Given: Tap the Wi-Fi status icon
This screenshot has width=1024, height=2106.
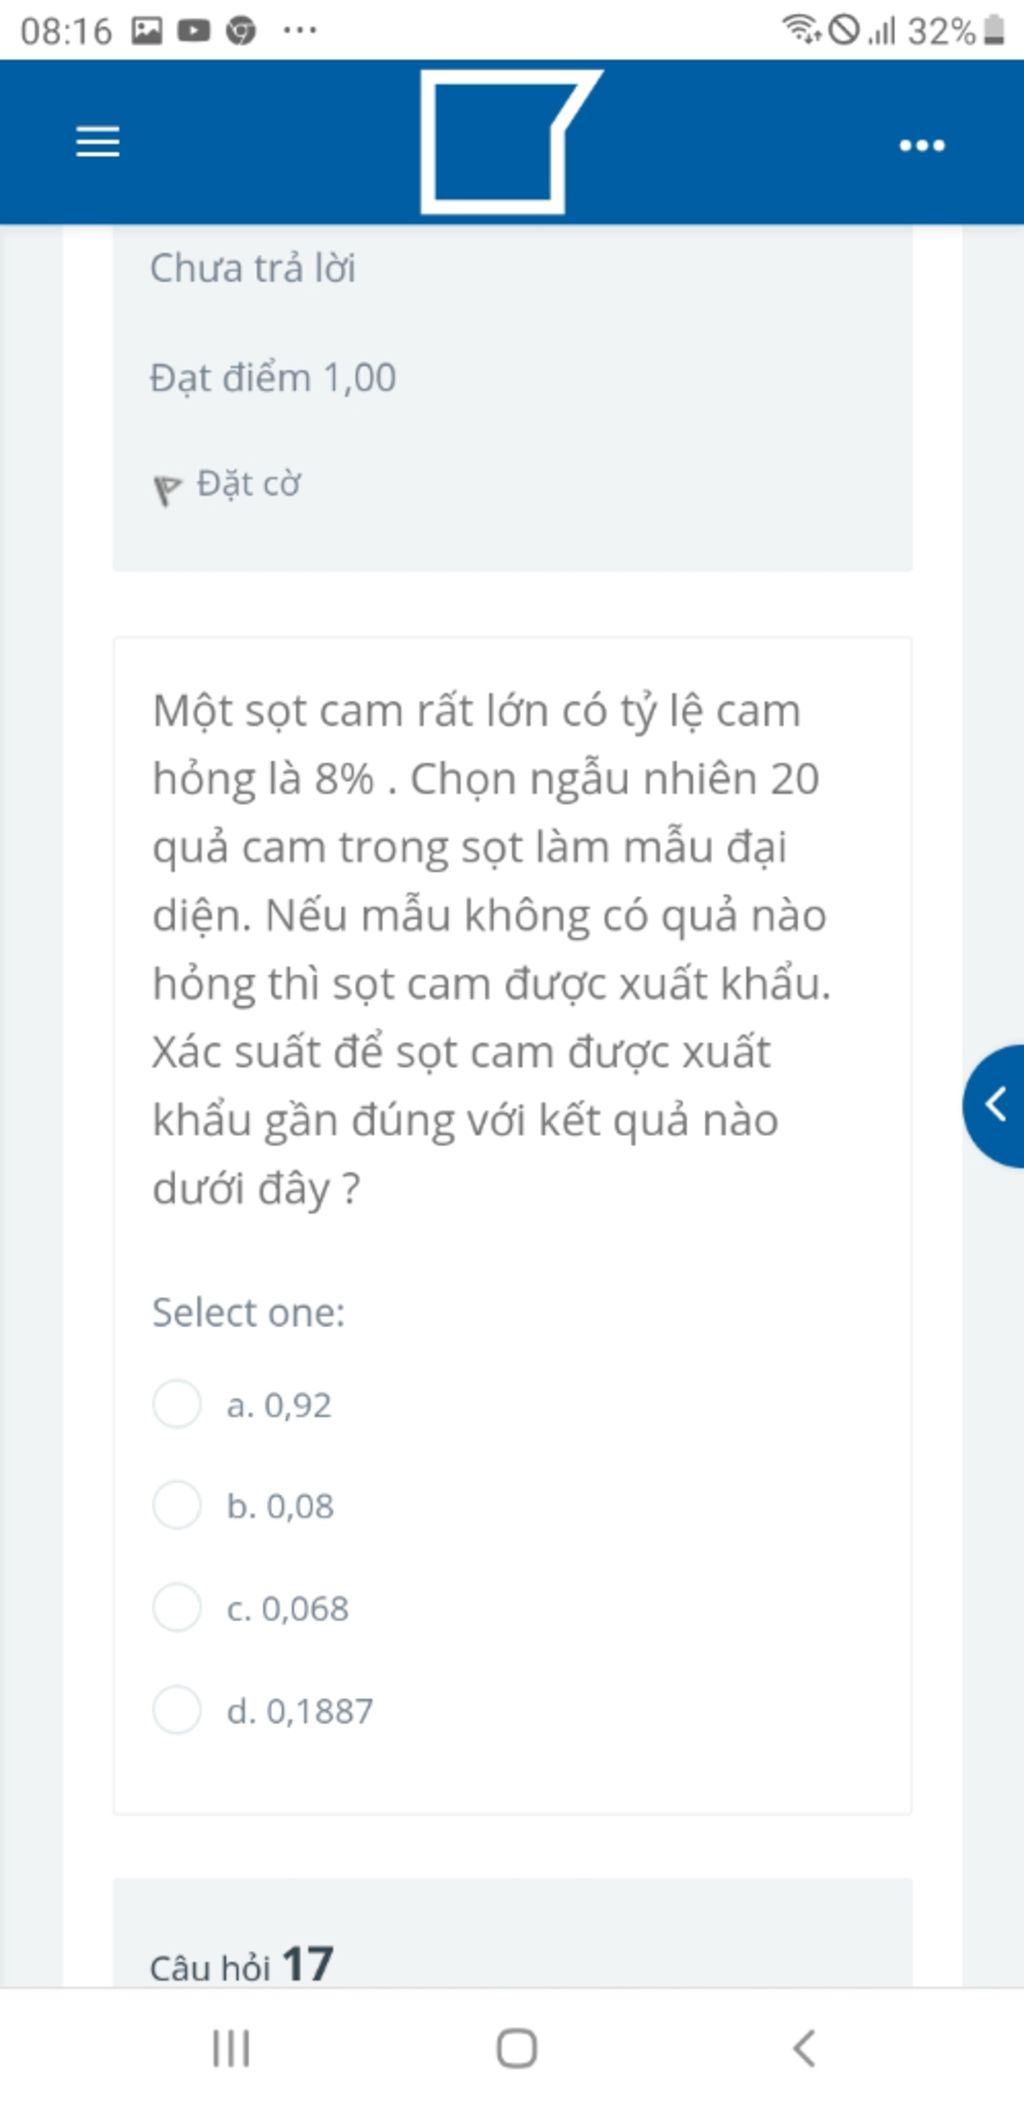Looking at the screenshot, I should [x=801, y=29].
